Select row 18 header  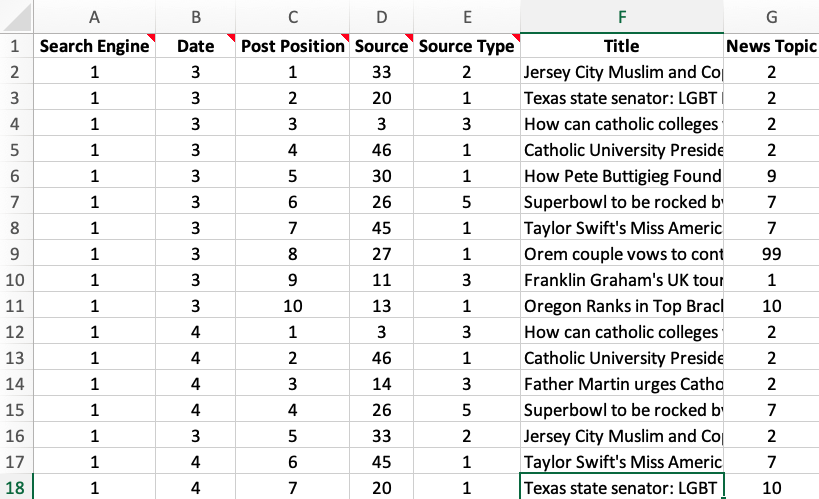(x=16, y=488)
